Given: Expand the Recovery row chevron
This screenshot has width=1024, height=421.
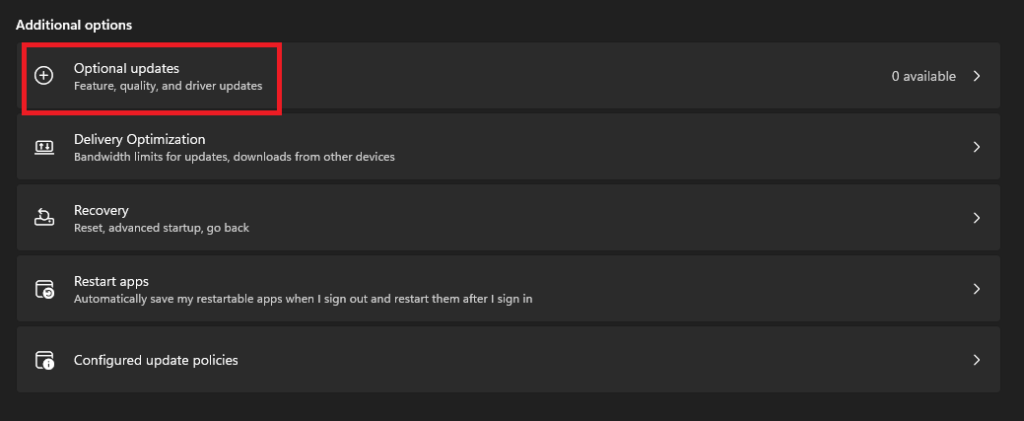Looking at the screenshot, I should (x=977, y=218).
